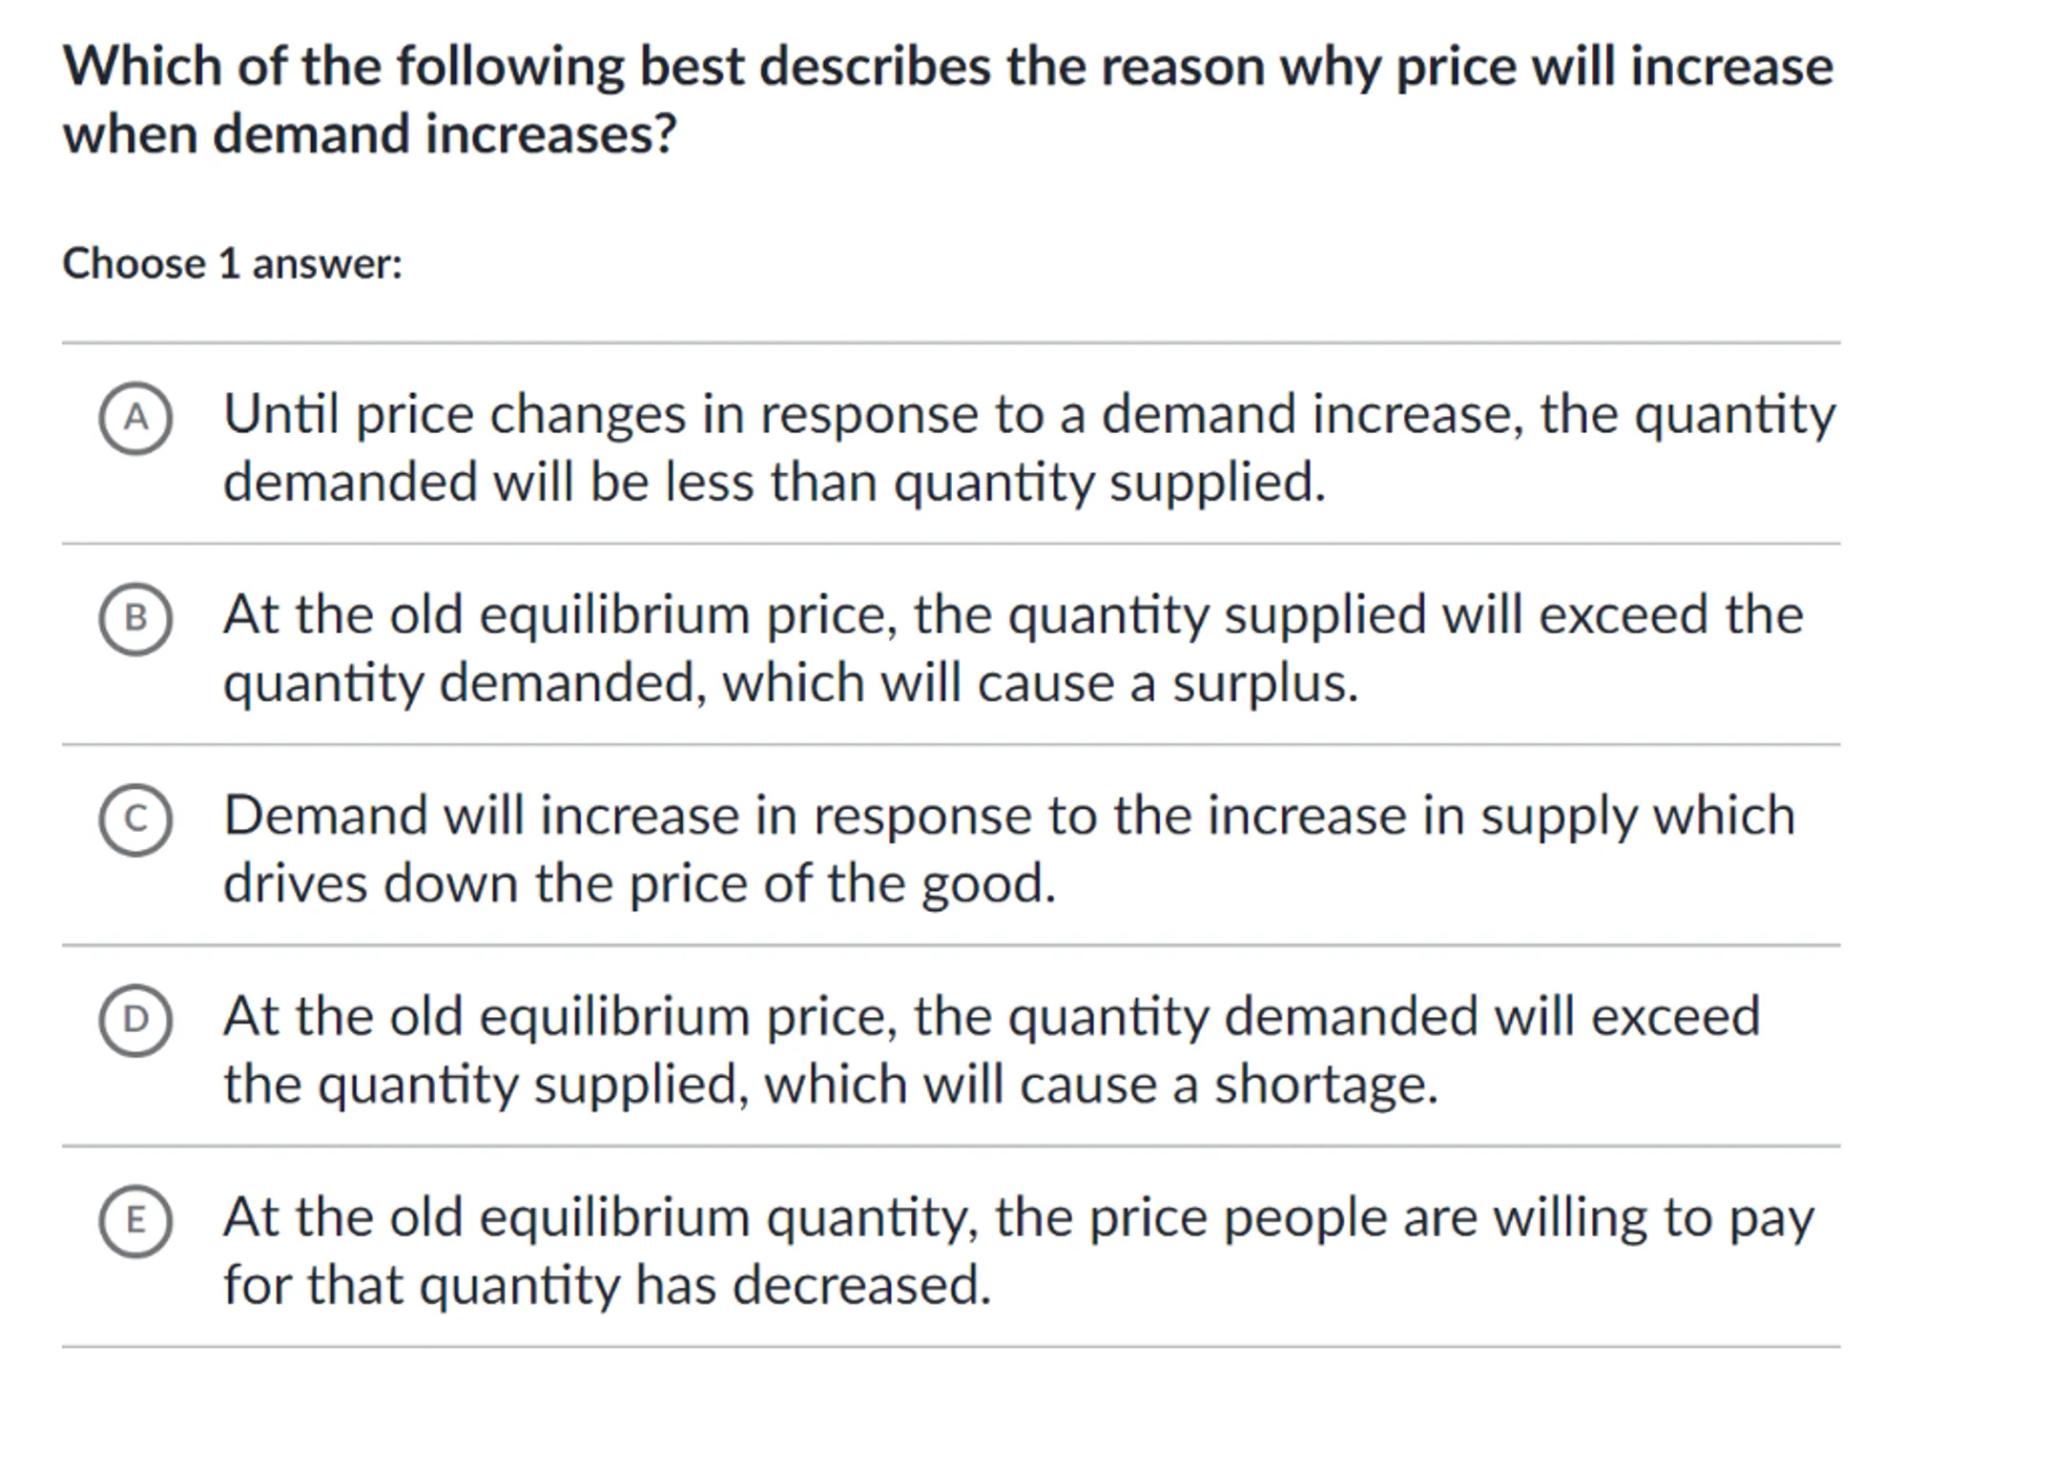Click answer text starting "Until price changes"

click(x=1028, y=447)
